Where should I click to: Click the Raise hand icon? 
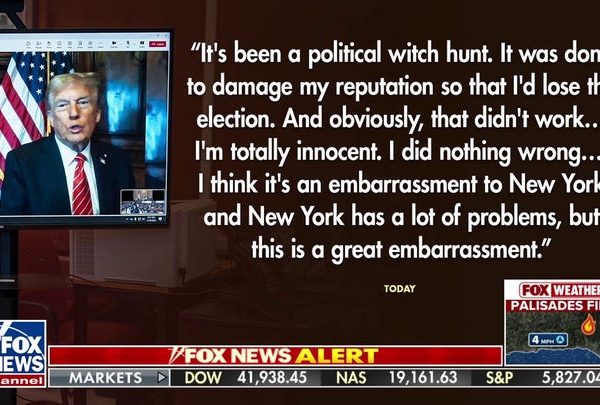tap(49, 44)
